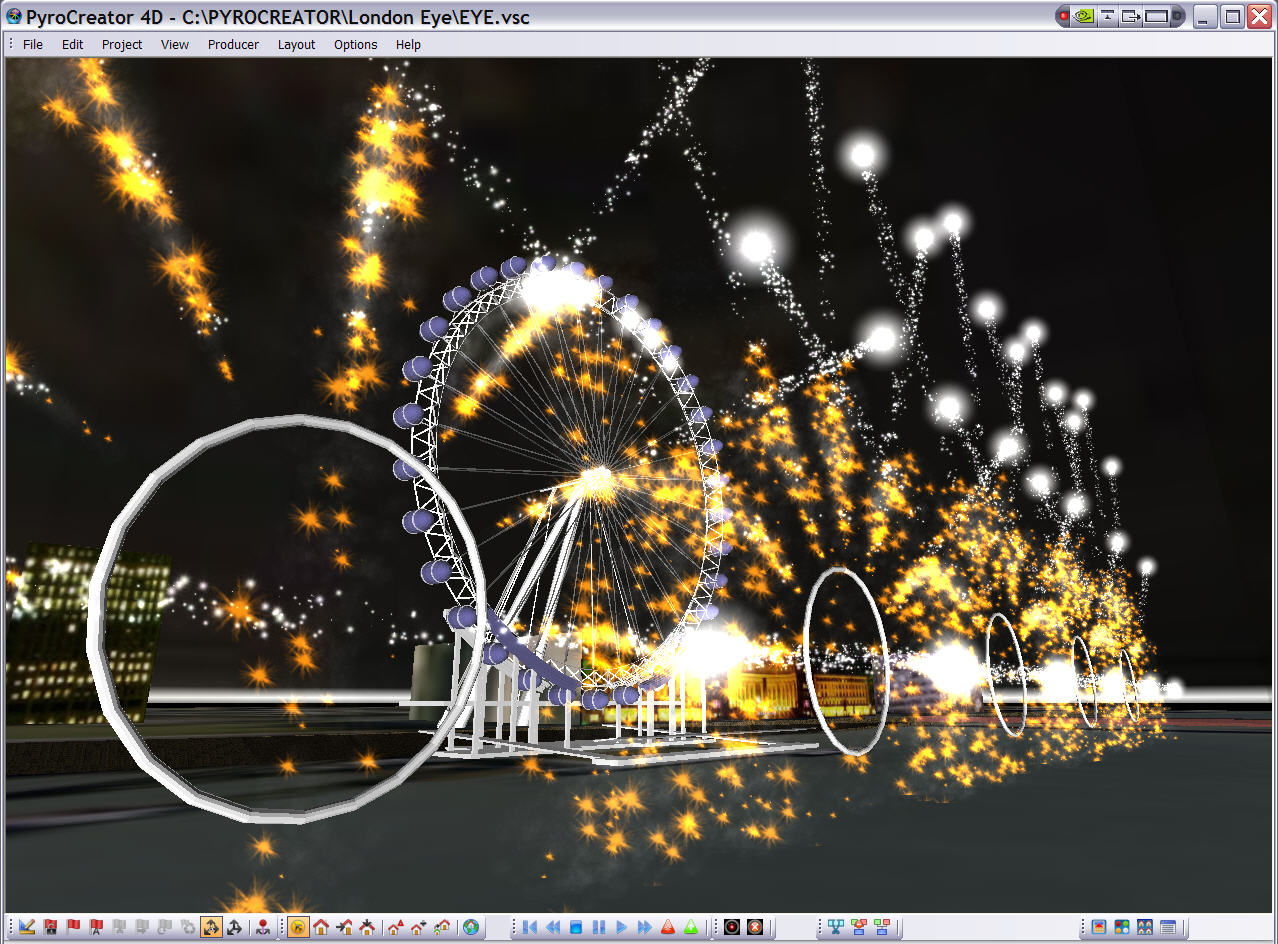
Task: Click the red X cancel recording icon
Action: pyautogui.click(x=755, y=927)
